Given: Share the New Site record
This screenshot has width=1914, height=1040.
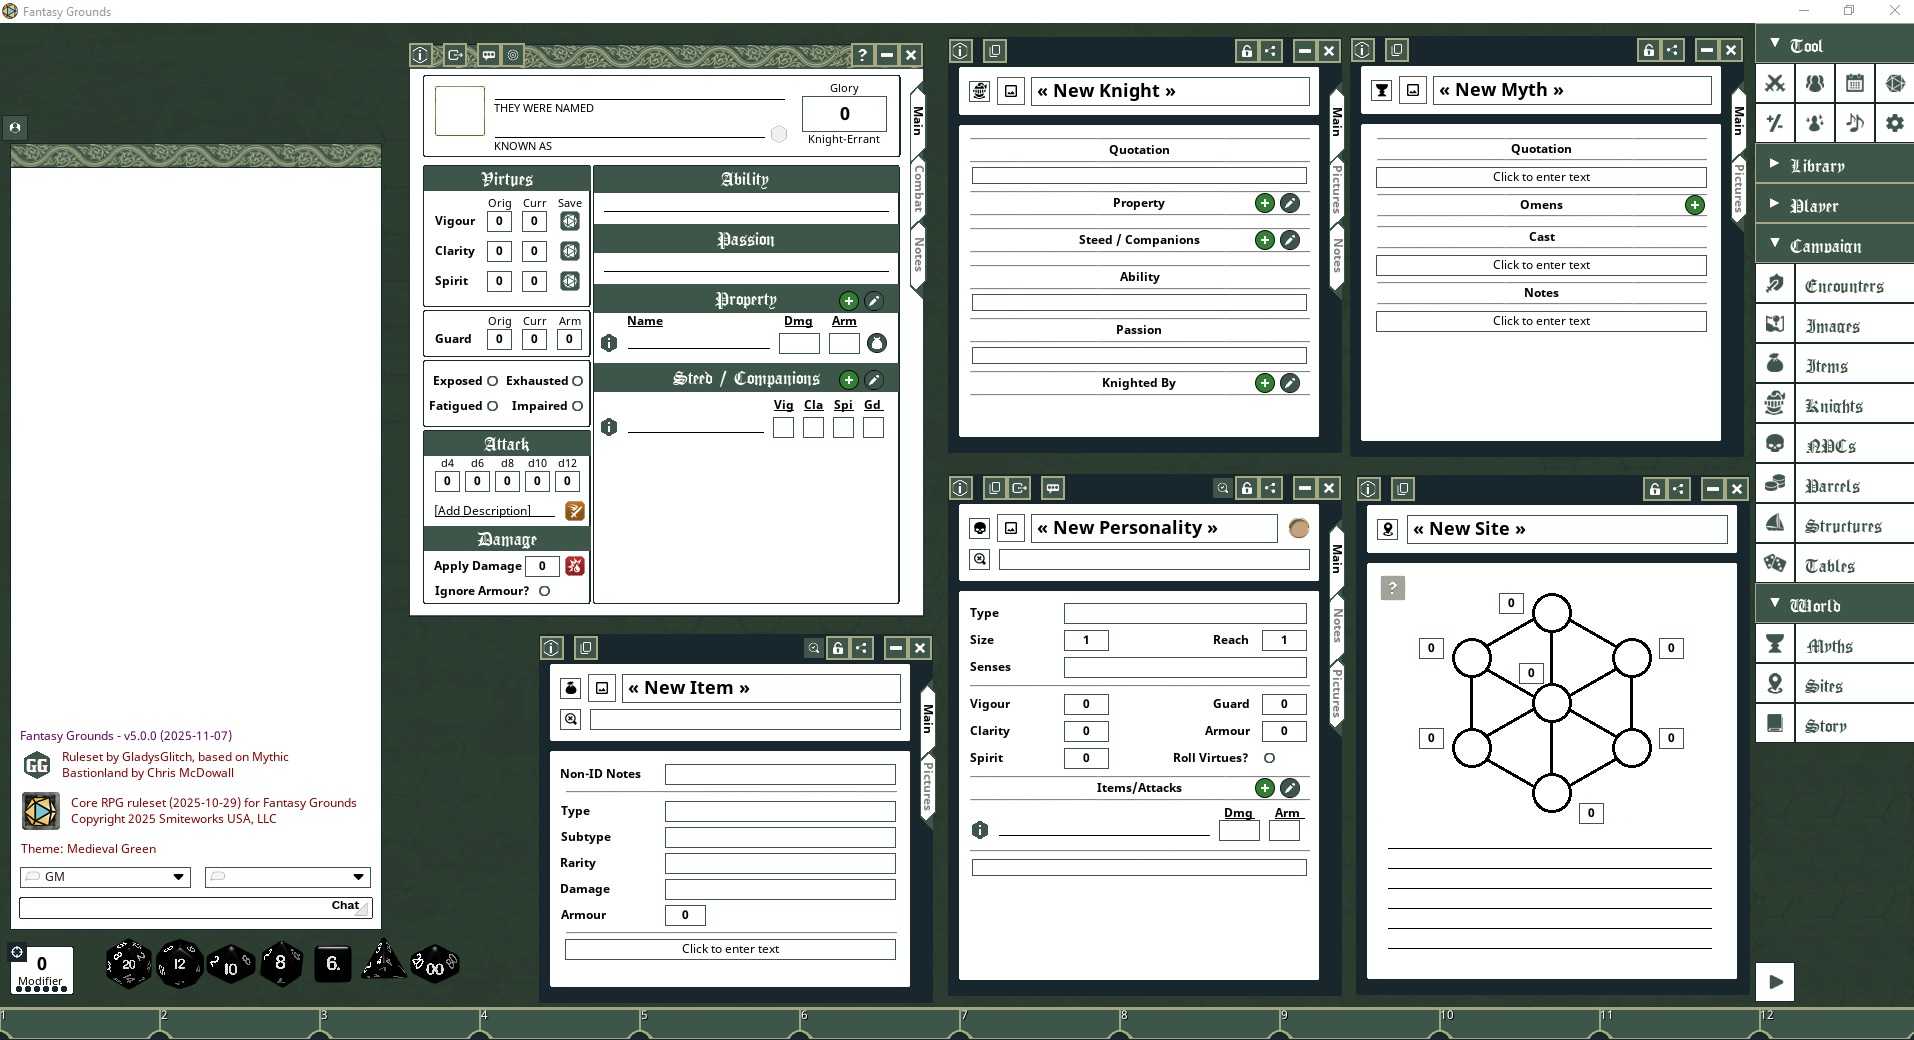Looking at the screenshot, I should coord(1679,489).
